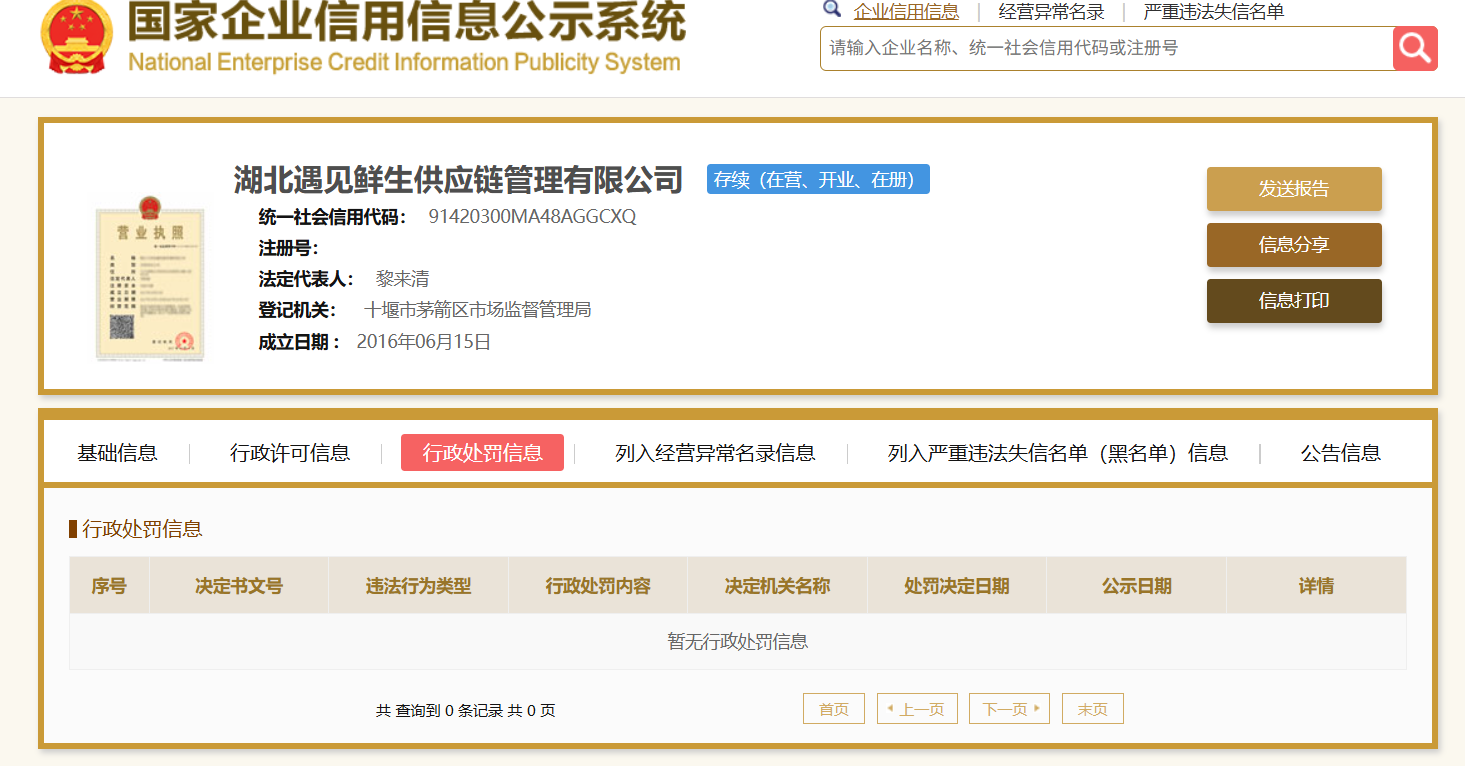Select the 企业信用信息 search category
The height and width of the screenshot is (766, 1465).
906,12
